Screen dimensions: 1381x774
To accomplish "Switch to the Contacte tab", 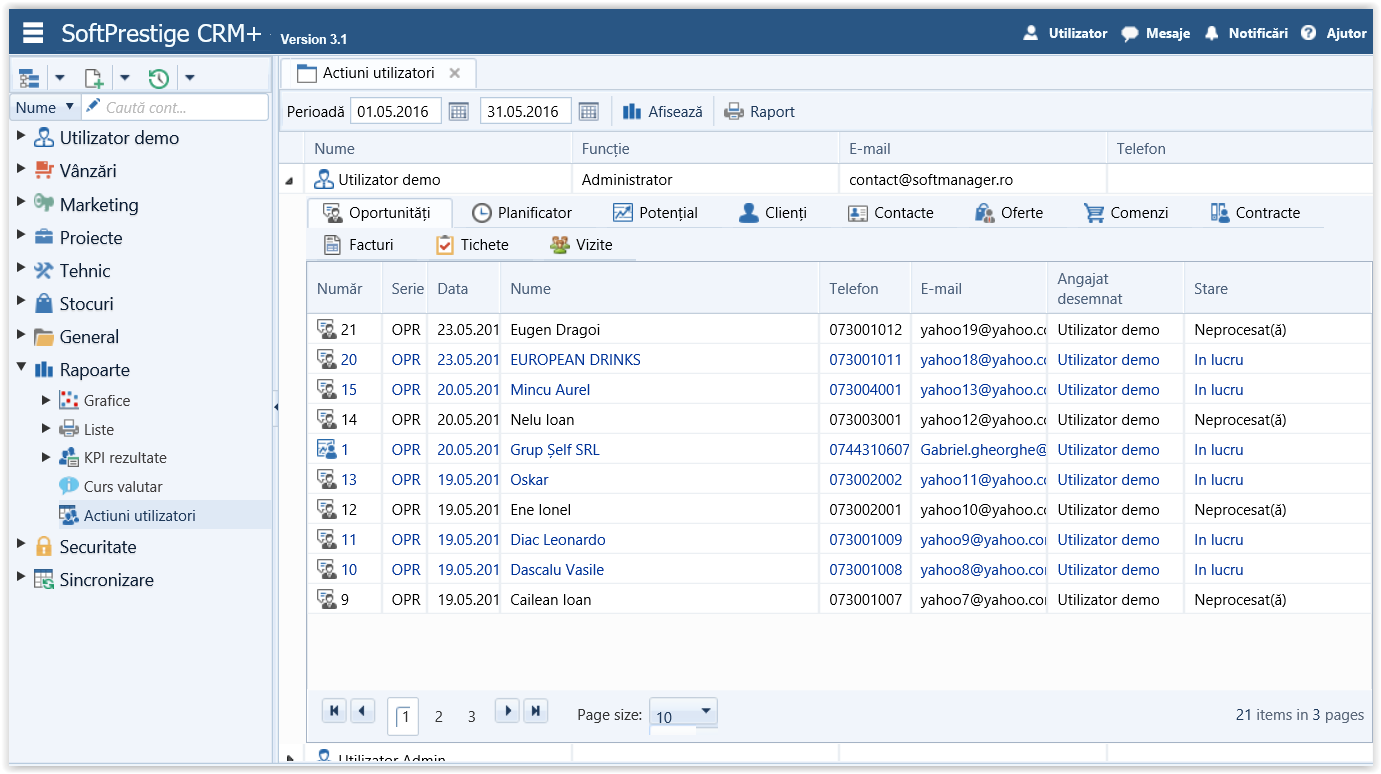I will point(891,213).
